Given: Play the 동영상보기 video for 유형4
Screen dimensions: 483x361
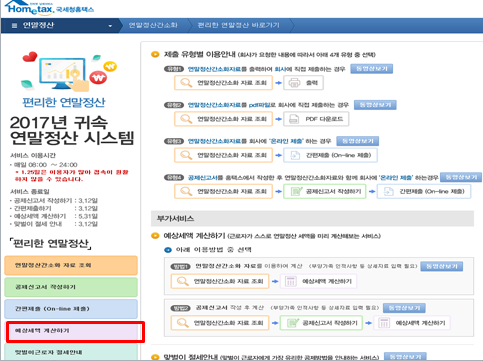Looking at the screenshot, I should tap(461, 177).
